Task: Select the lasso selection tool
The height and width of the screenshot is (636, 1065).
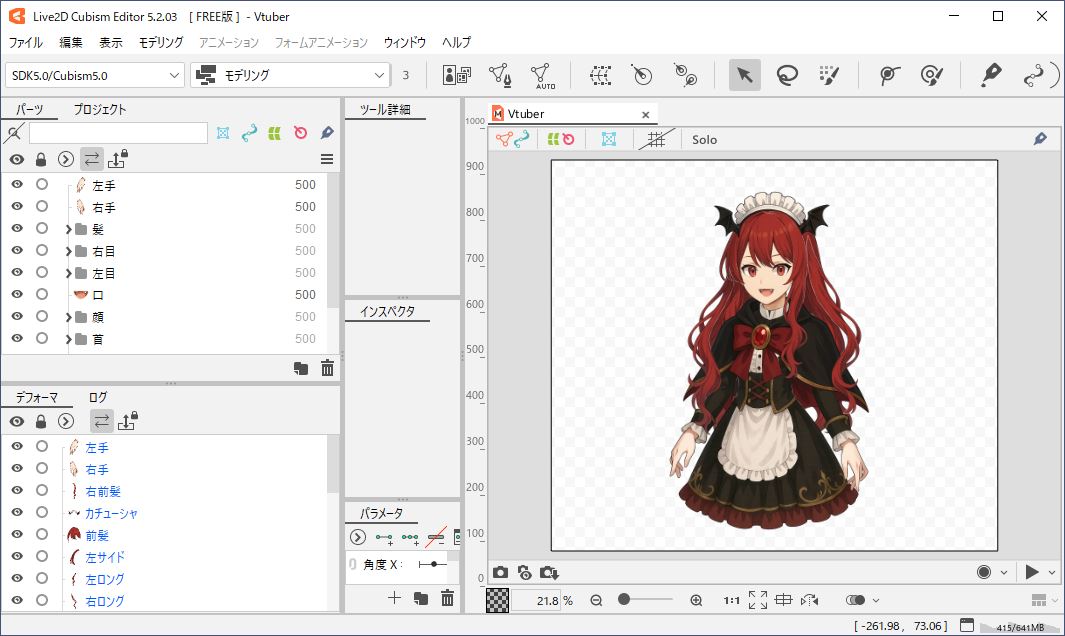Action: tap(787, 75)
